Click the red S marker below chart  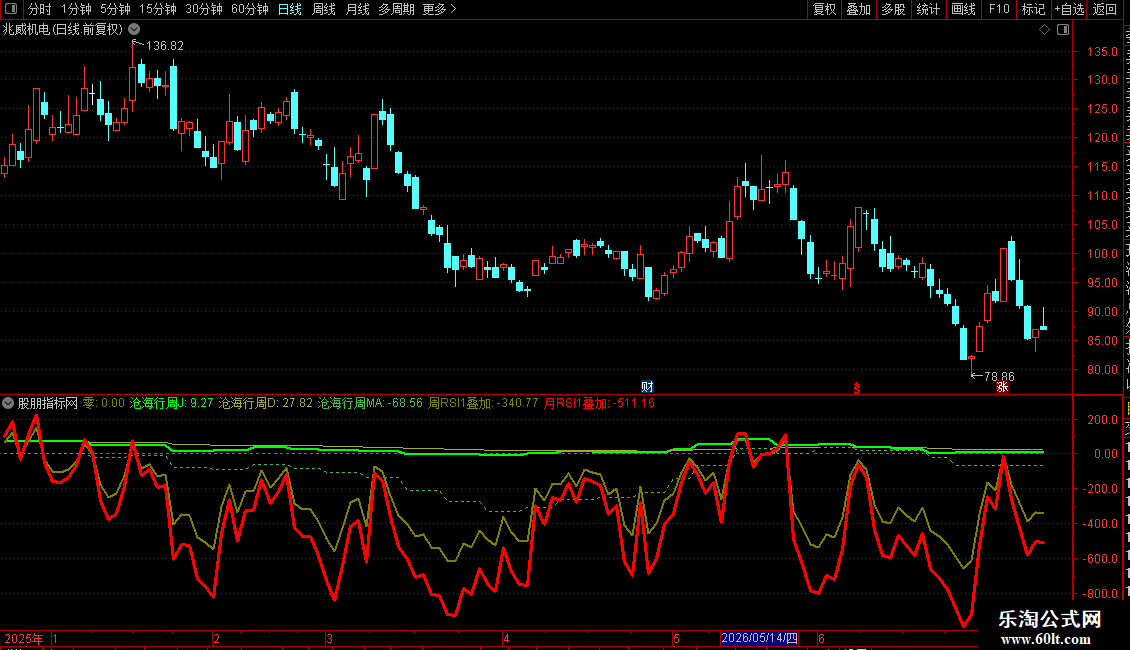click(x=857, y=388)
